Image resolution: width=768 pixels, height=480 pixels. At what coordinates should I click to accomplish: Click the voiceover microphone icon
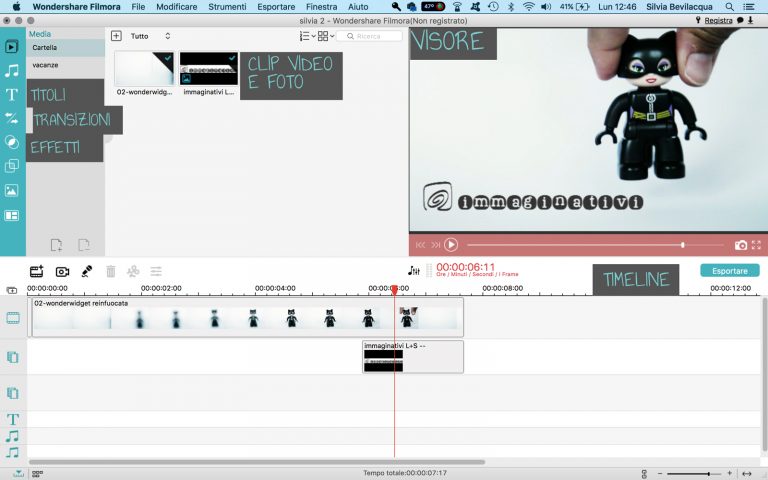click(87, 271)
